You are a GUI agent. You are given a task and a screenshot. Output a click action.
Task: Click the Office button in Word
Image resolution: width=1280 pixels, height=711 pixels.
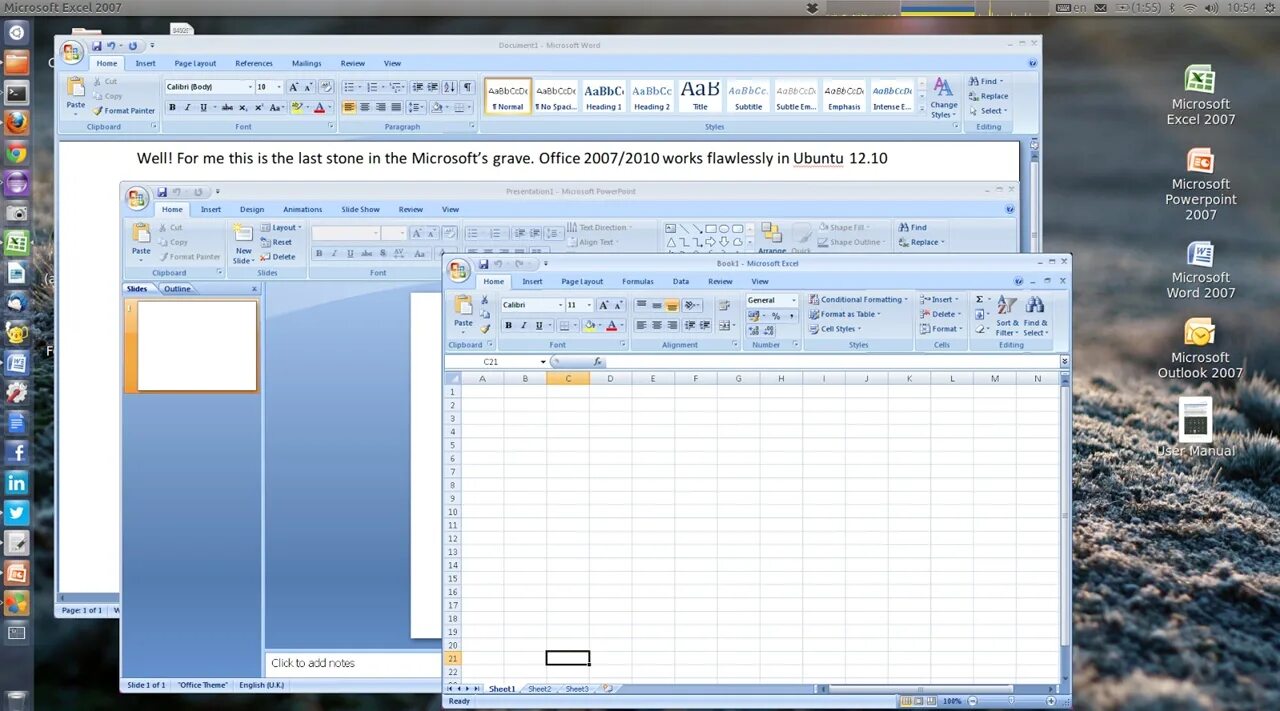point(72,52)
